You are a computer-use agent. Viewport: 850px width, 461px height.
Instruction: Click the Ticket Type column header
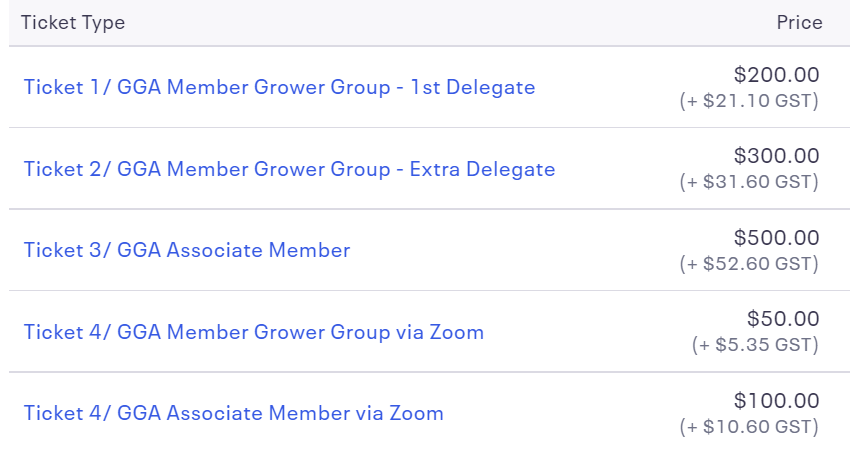tap(73, 23)
